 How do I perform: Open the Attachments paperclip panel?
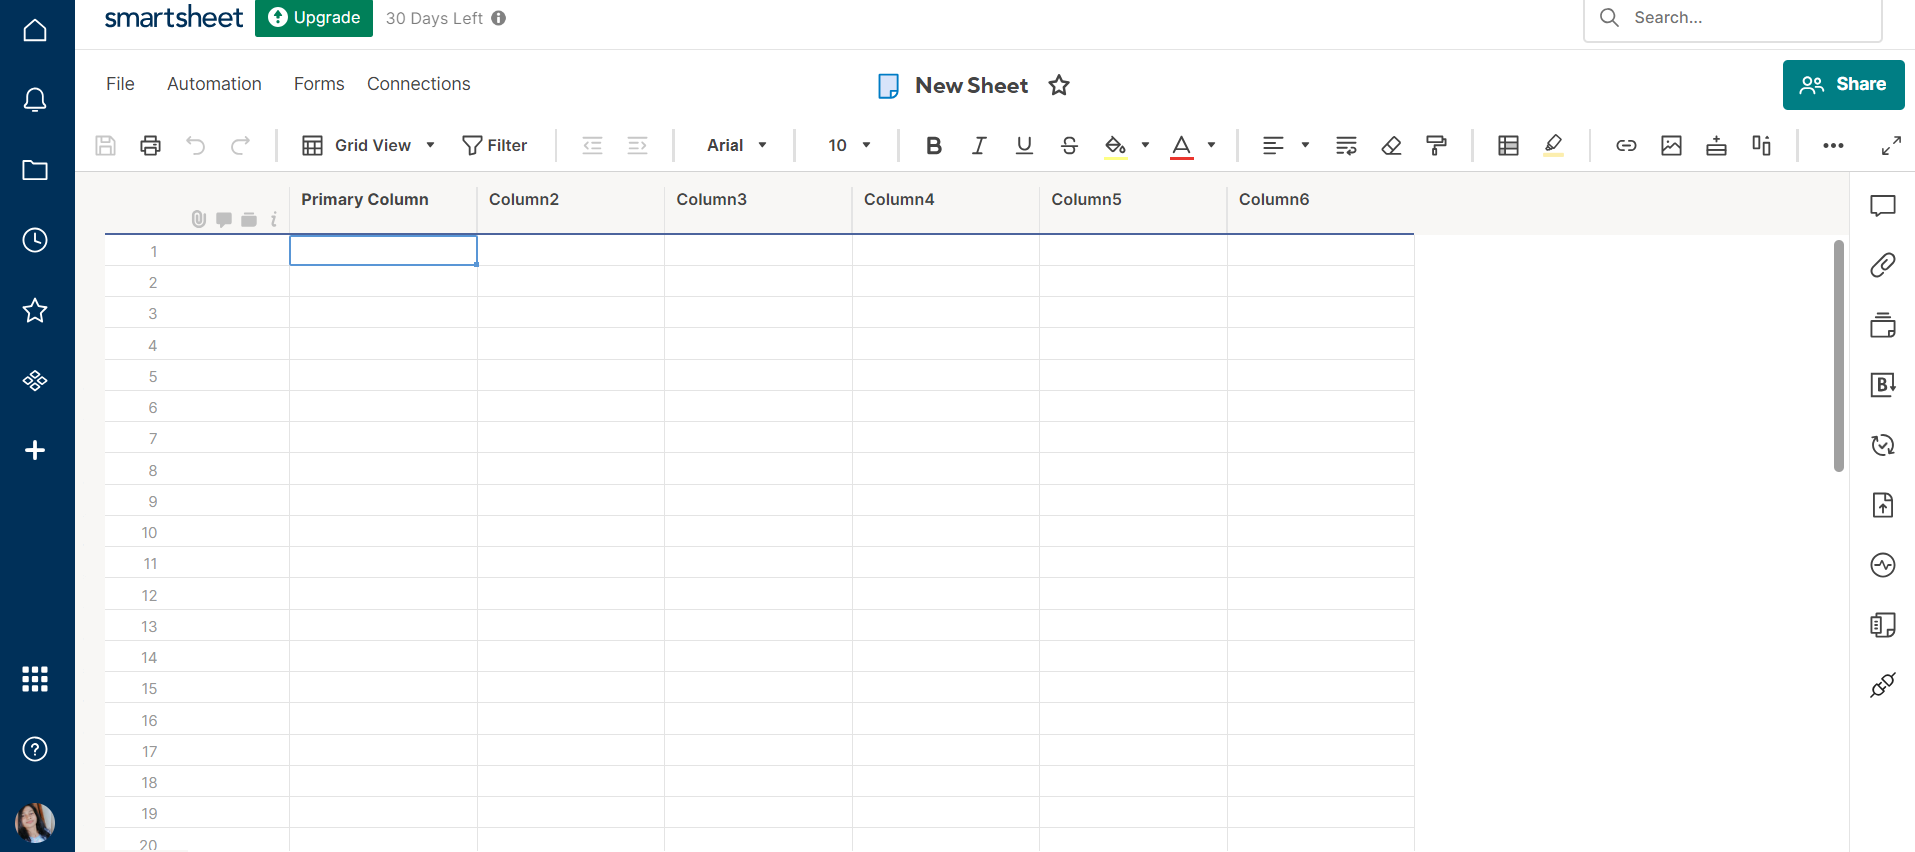coord(1882,265)
